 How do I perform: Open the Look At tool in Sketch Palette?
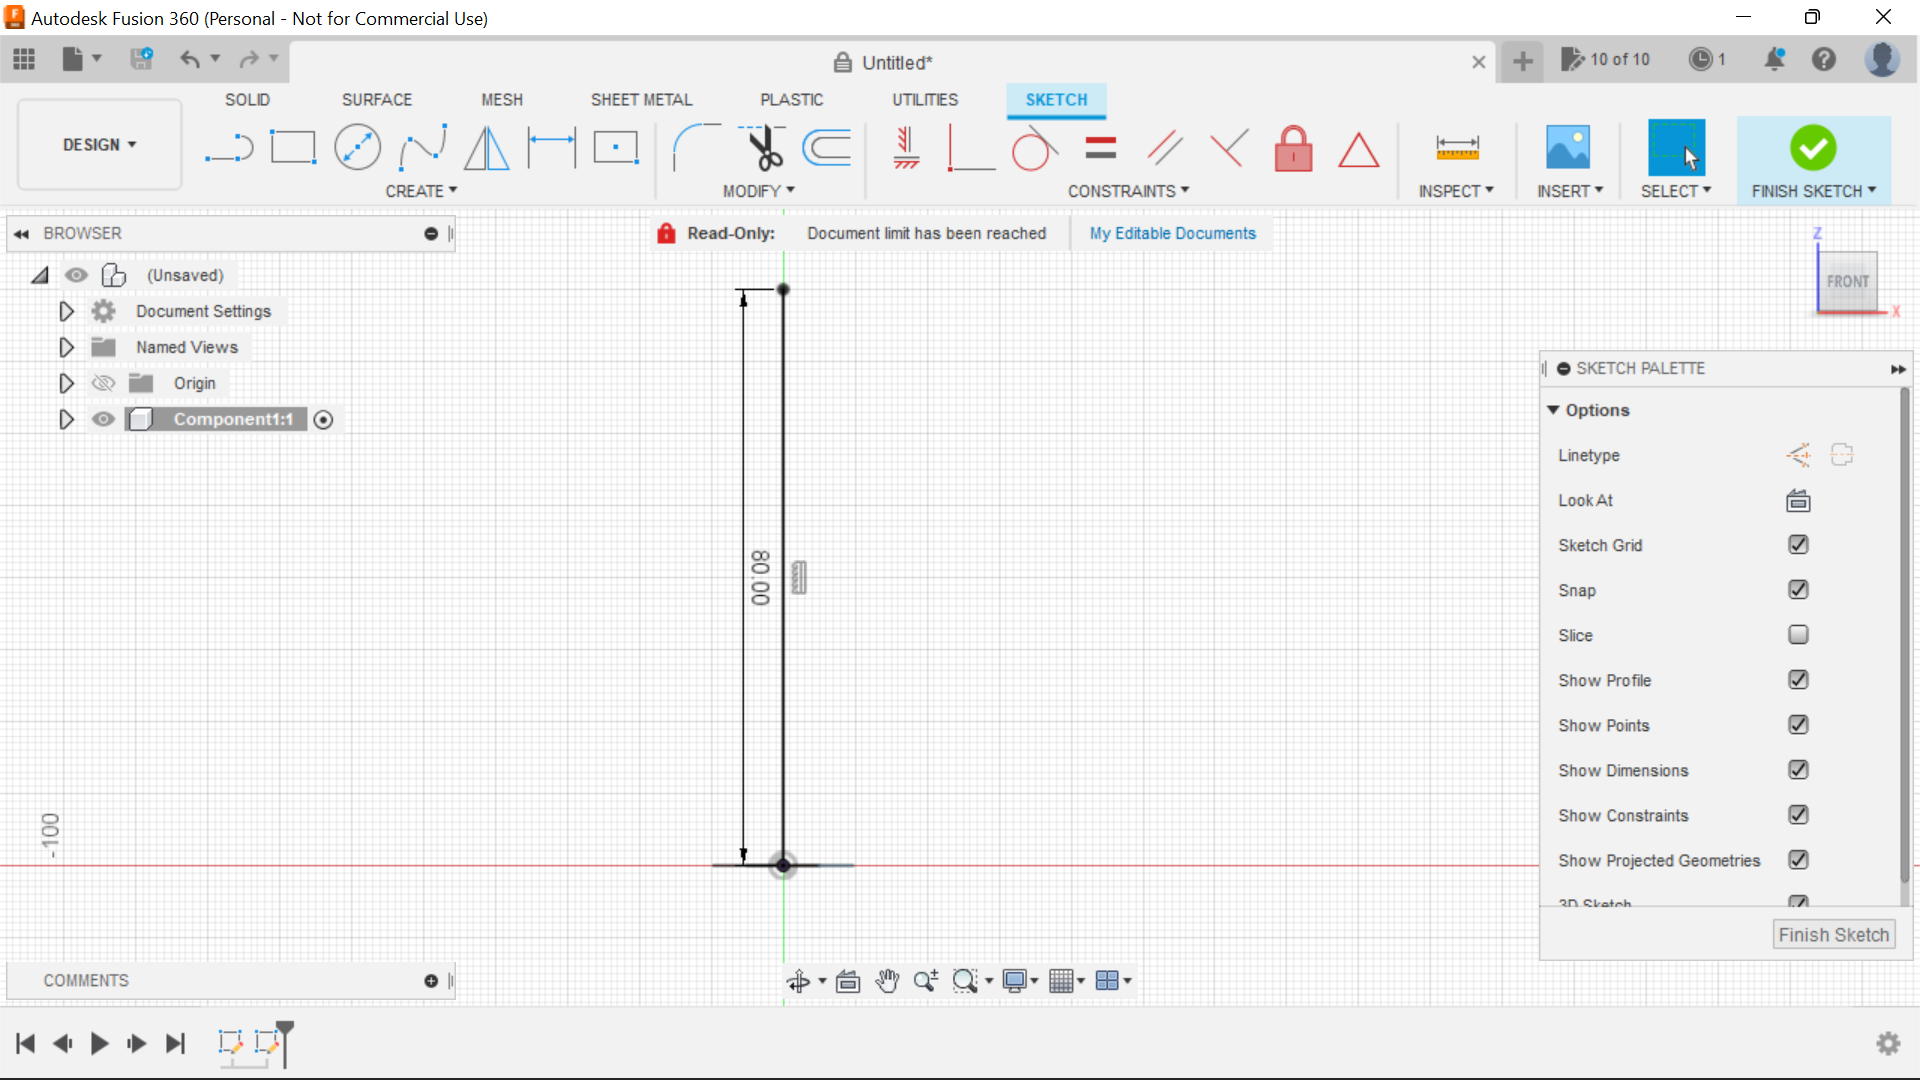pos(1797,500)
